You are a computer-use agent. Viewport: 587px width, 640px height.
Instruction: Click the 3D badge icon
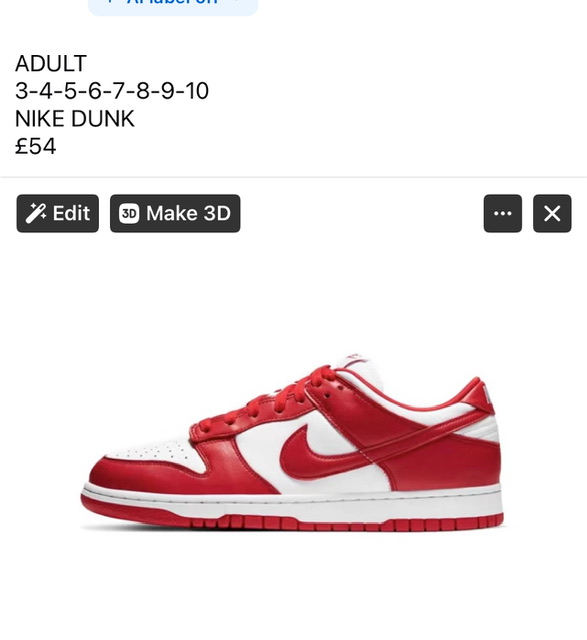tap(129, 213)
